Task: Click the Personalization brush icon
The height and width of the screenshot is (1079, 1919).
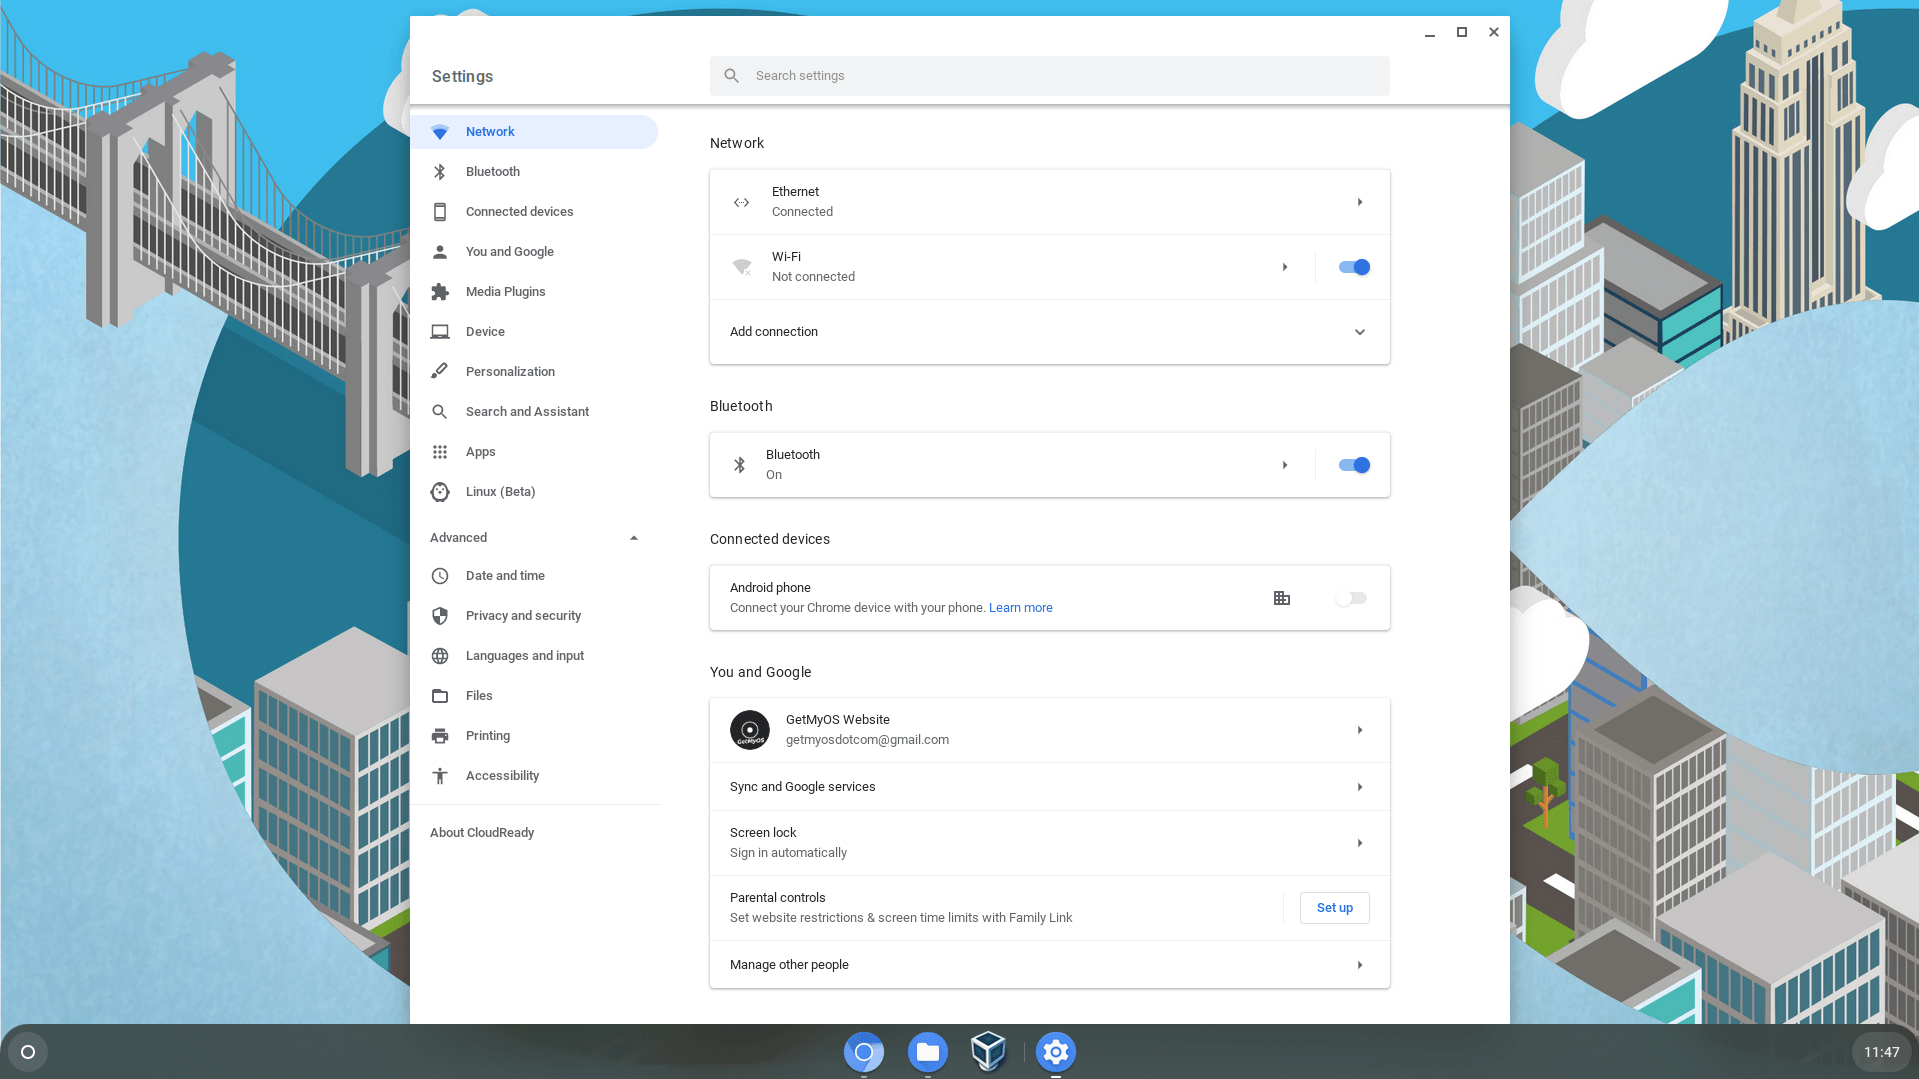Action: pyautogui.click(x=440, y=372)
